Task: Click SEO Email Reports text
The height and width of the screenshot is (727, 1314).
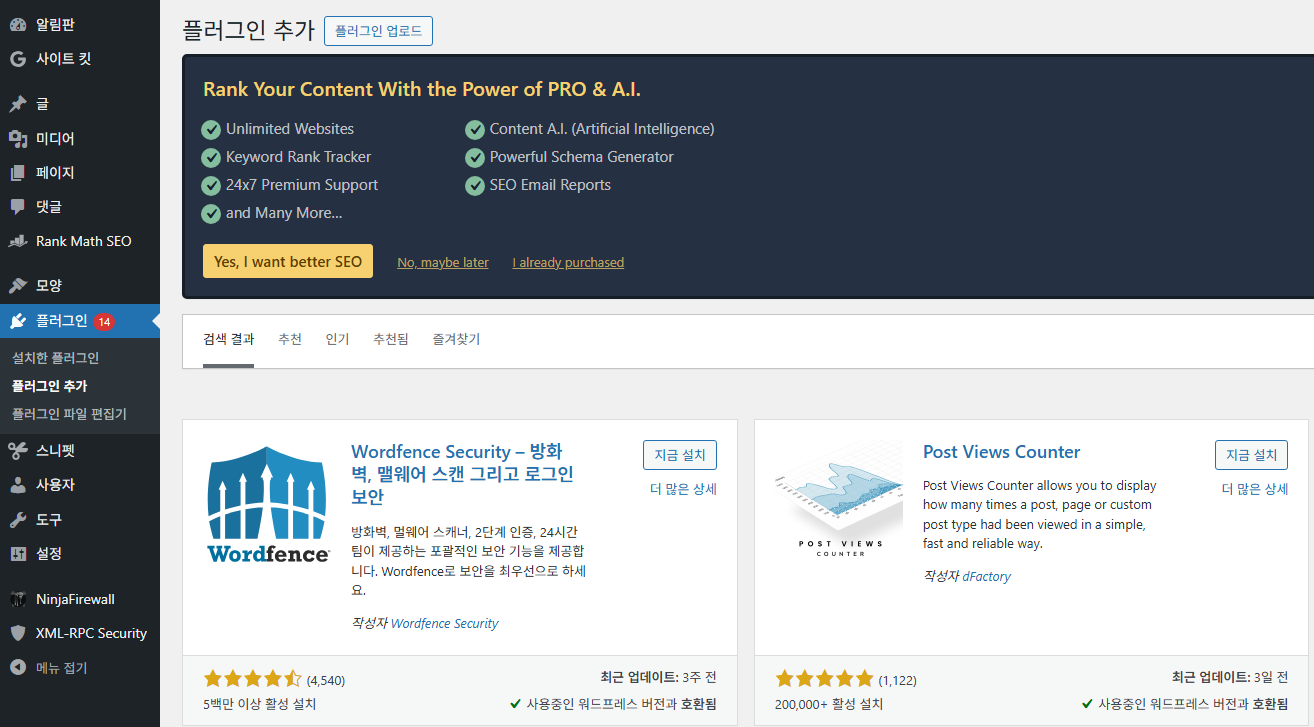Action: pos(550,185)
